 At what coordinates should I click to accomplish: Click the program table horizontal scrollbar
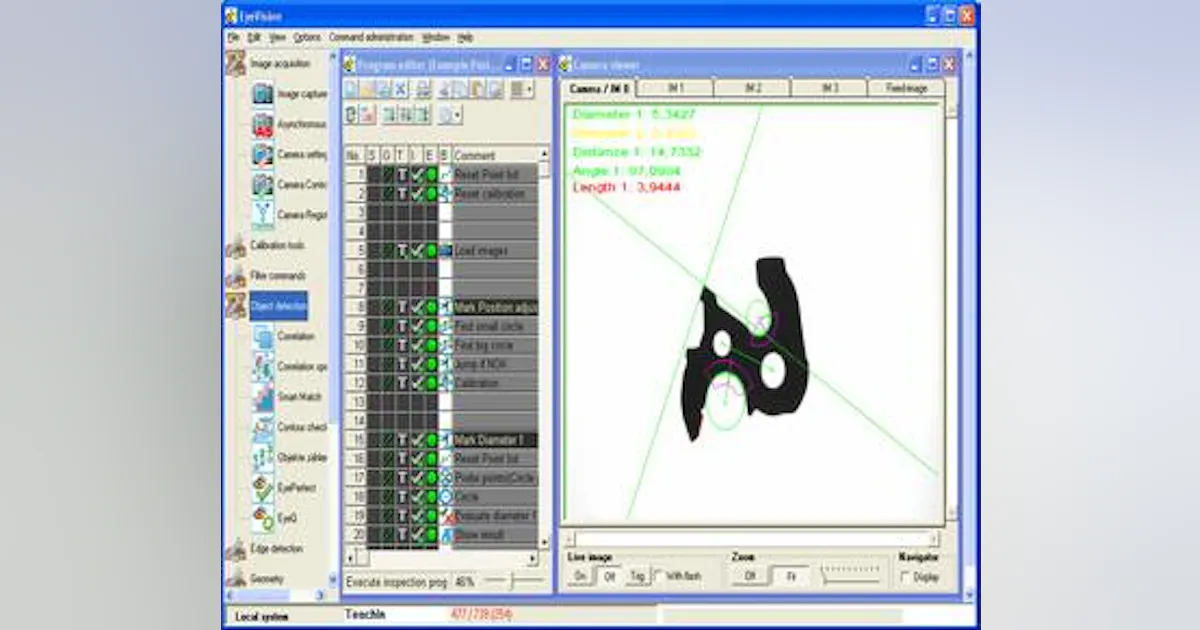[x=441, y=558]
